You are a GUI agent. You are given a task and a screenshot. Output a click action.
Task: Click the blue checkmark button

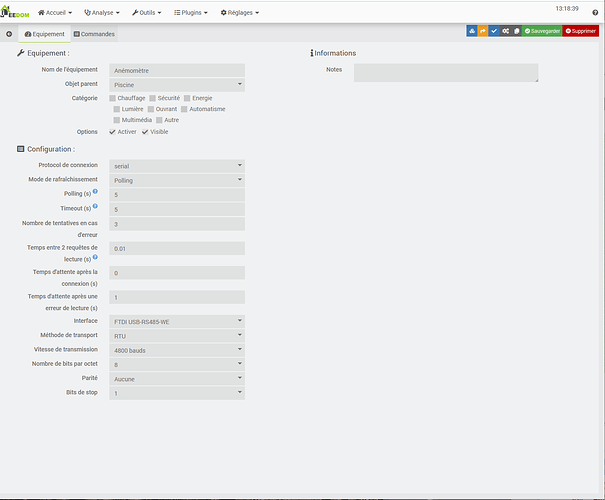(494, 31)
